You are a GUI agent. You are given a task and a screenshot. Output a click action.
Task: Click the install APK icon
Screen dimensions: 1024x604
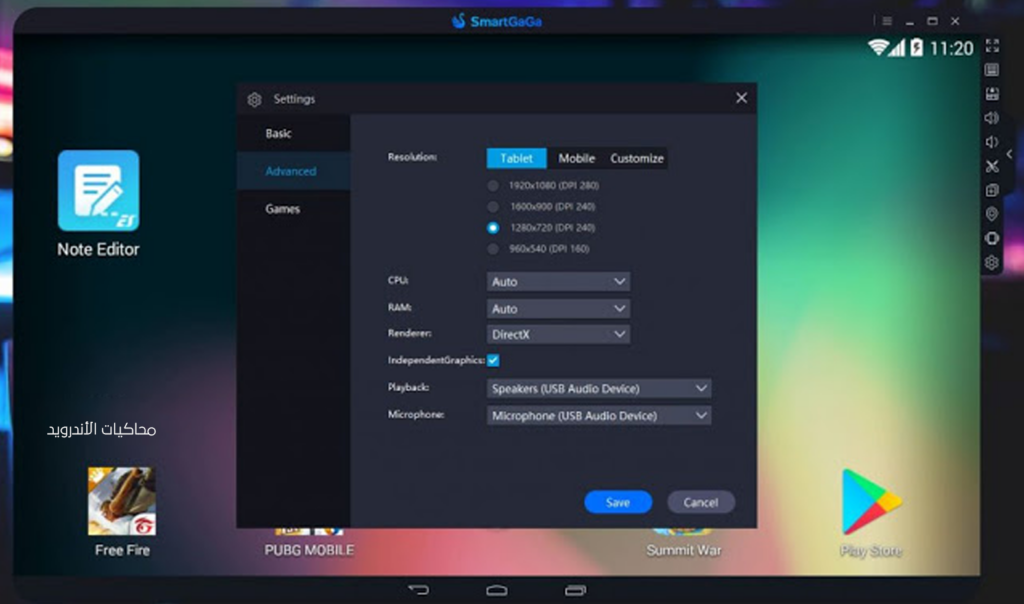[992, 94]
